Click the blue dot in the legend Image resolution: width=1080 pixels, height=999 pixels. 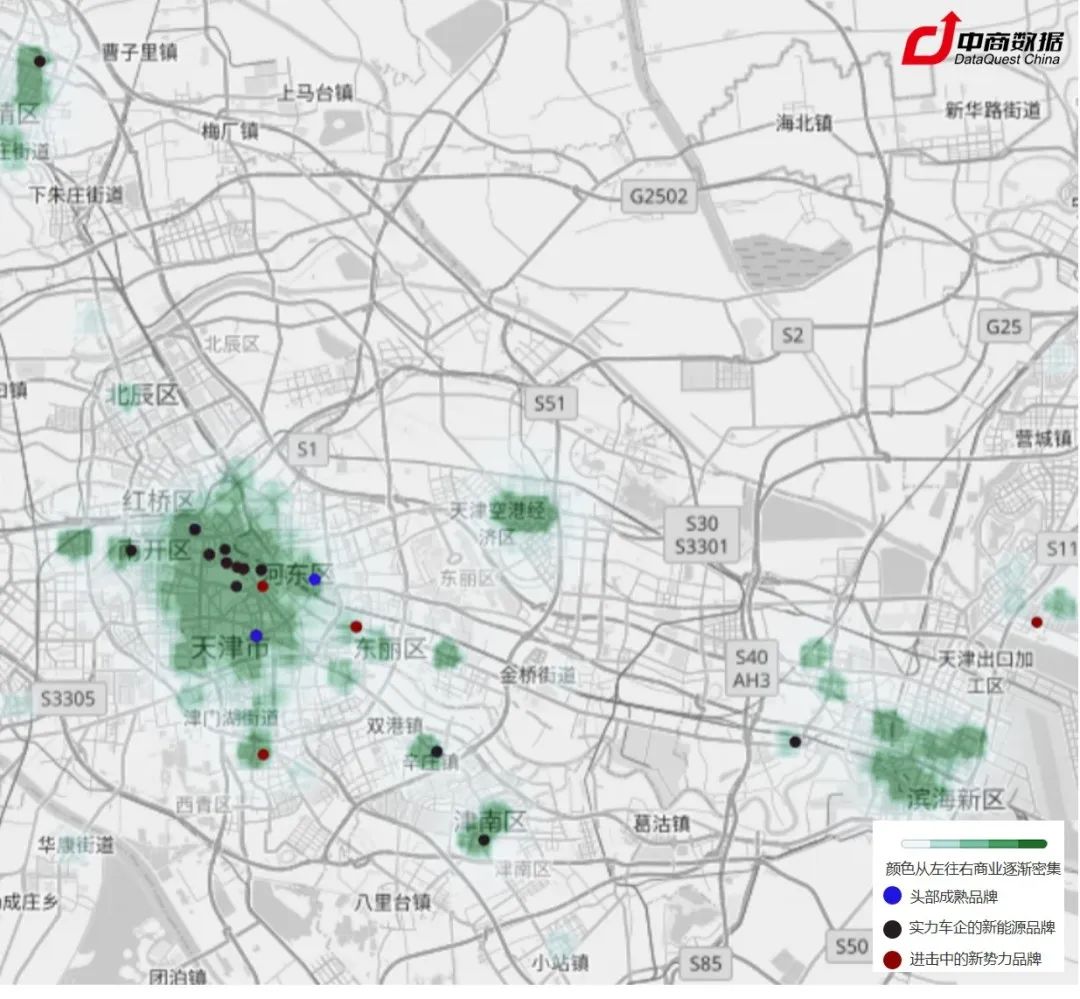coord(893,896)
